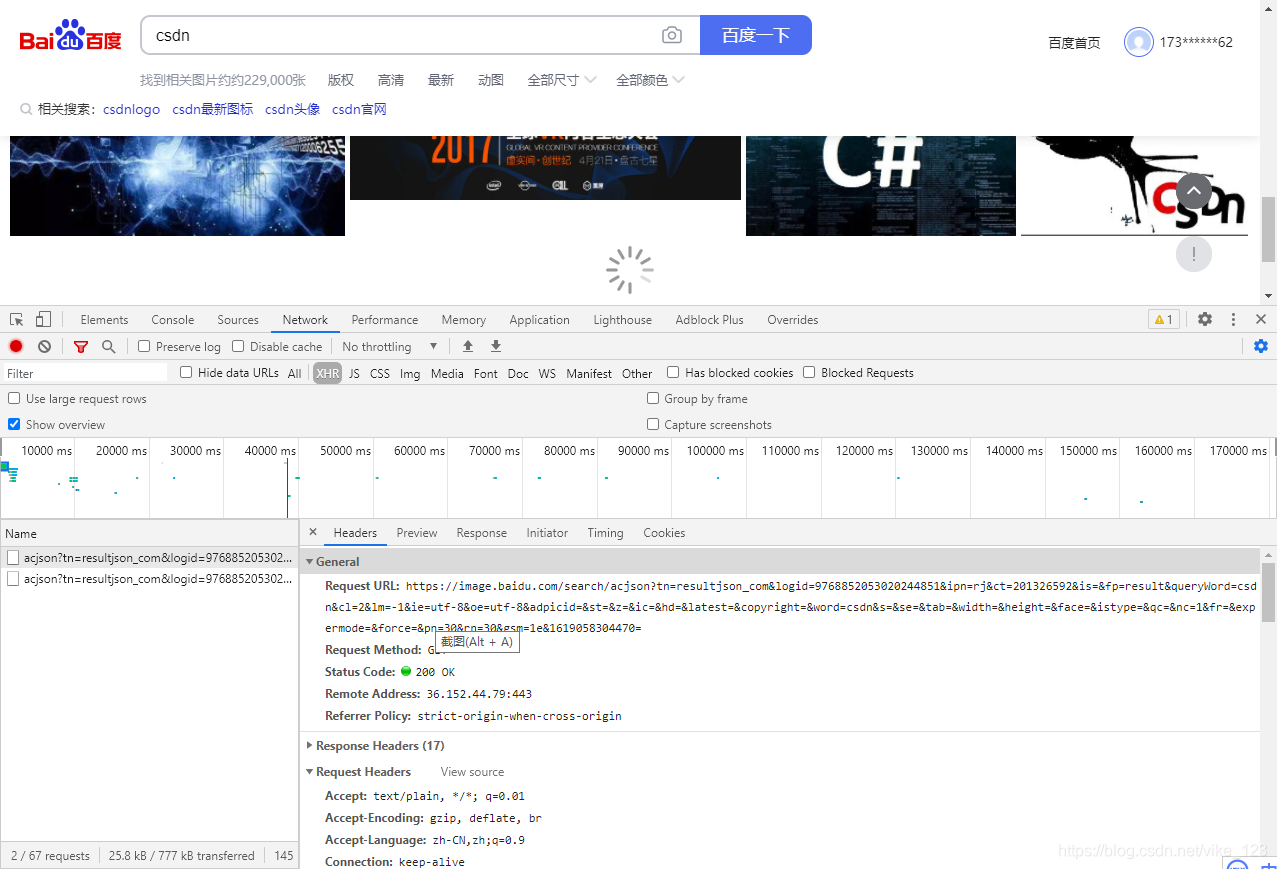Enable Use large request rows
1277x869 pixels.
(x=14, y=398)
